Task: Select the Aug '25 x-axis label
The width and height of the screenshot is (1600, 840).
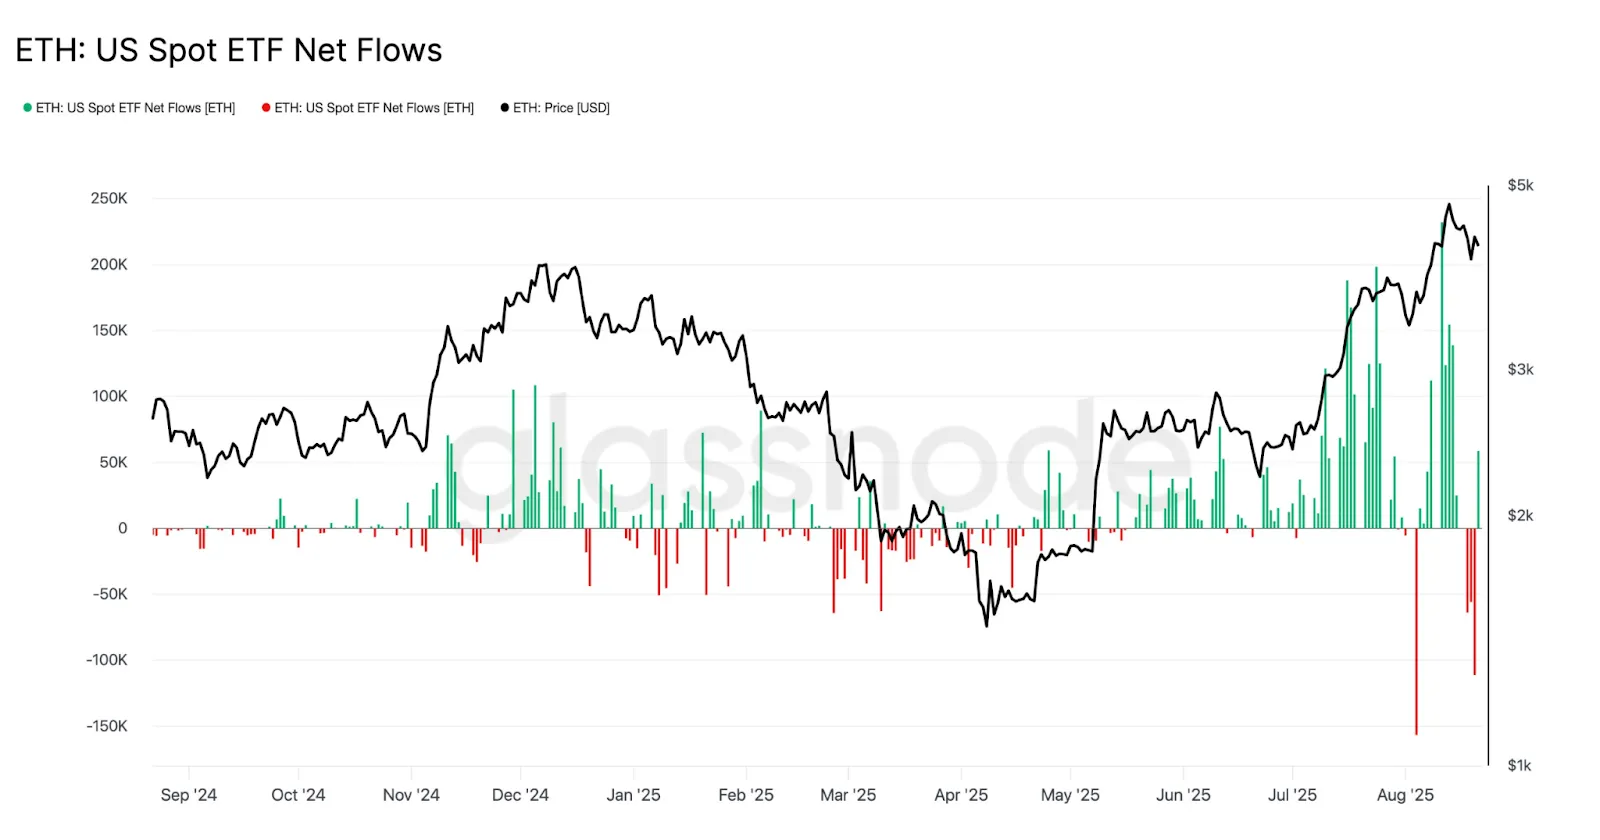Action: point(1405,795)
